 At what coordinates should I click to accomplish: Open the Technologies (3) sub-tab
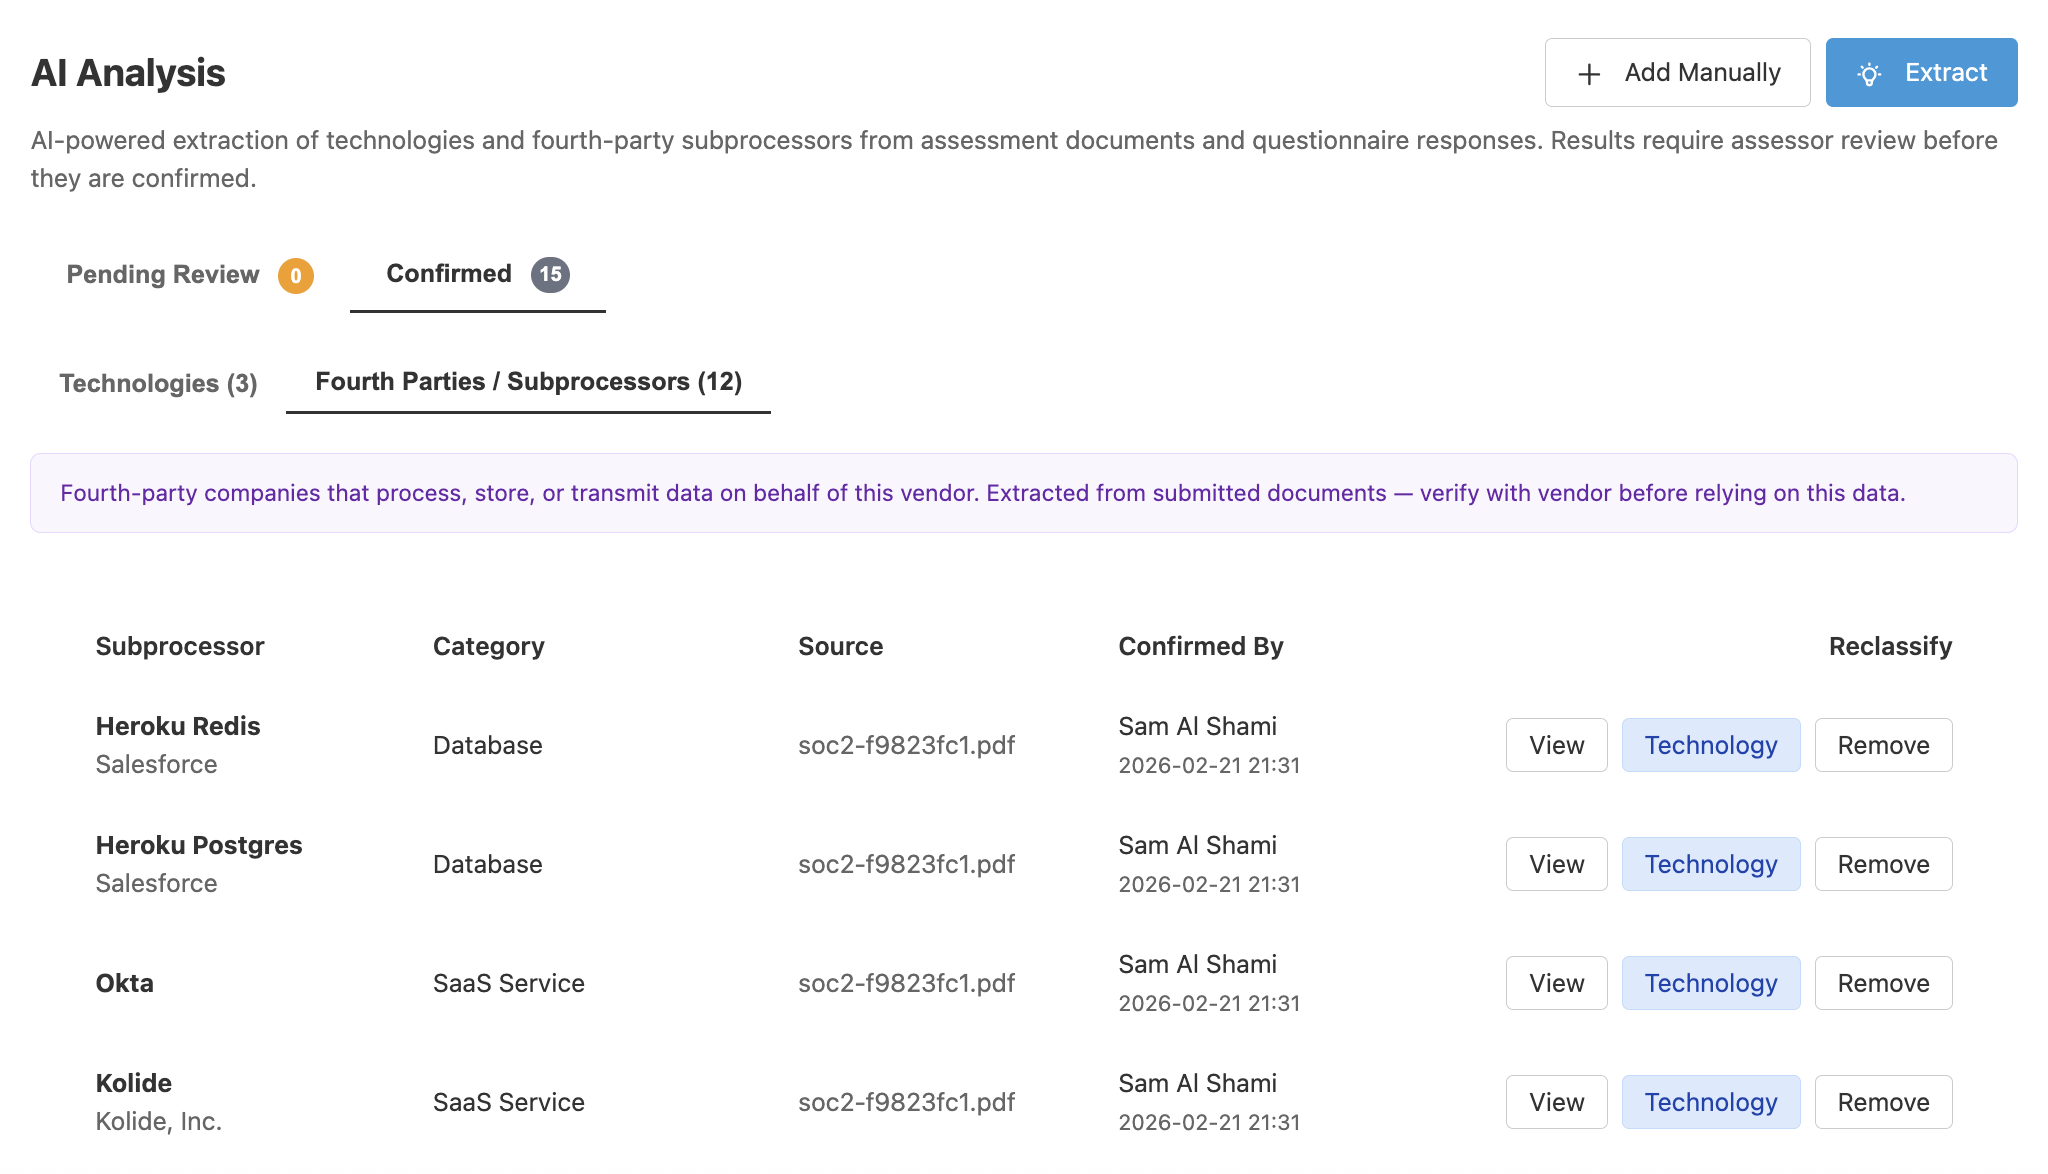point(158,383)
